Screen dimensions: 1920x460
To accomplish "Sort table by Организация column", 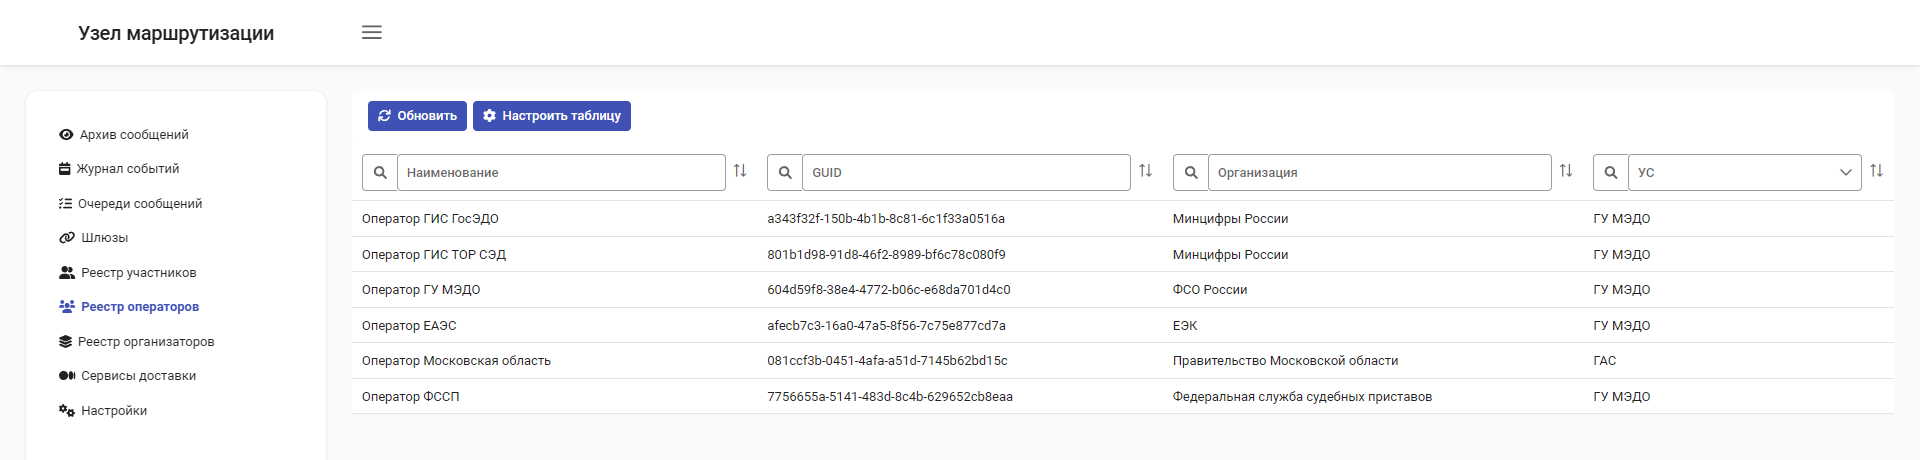I will [1566, 171].
